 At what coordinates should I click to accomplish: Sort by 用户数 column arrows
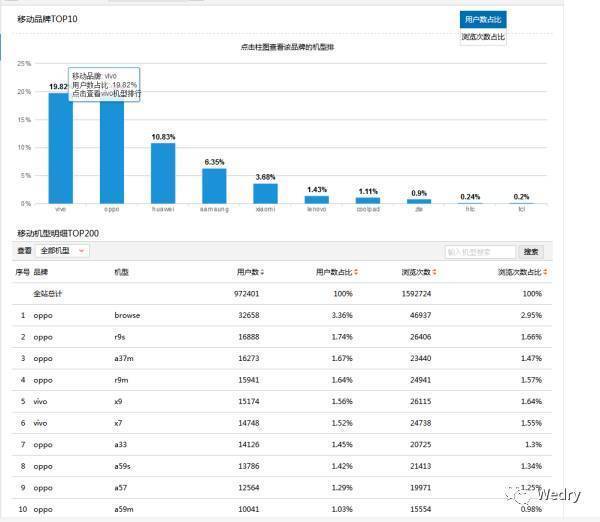[262, 272]
